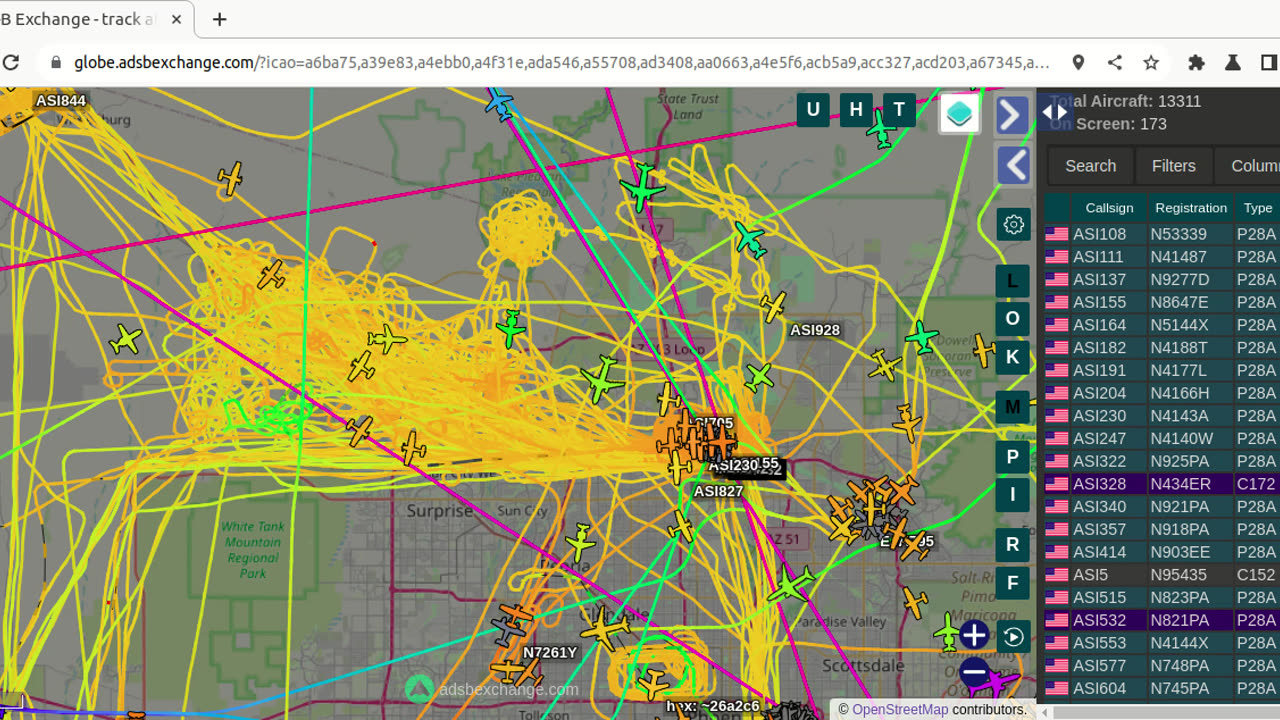This screenshot has width=1280, height=720.
Task: Toggle the F map button
Action: pyautogui.click(x=1012, y=582)
